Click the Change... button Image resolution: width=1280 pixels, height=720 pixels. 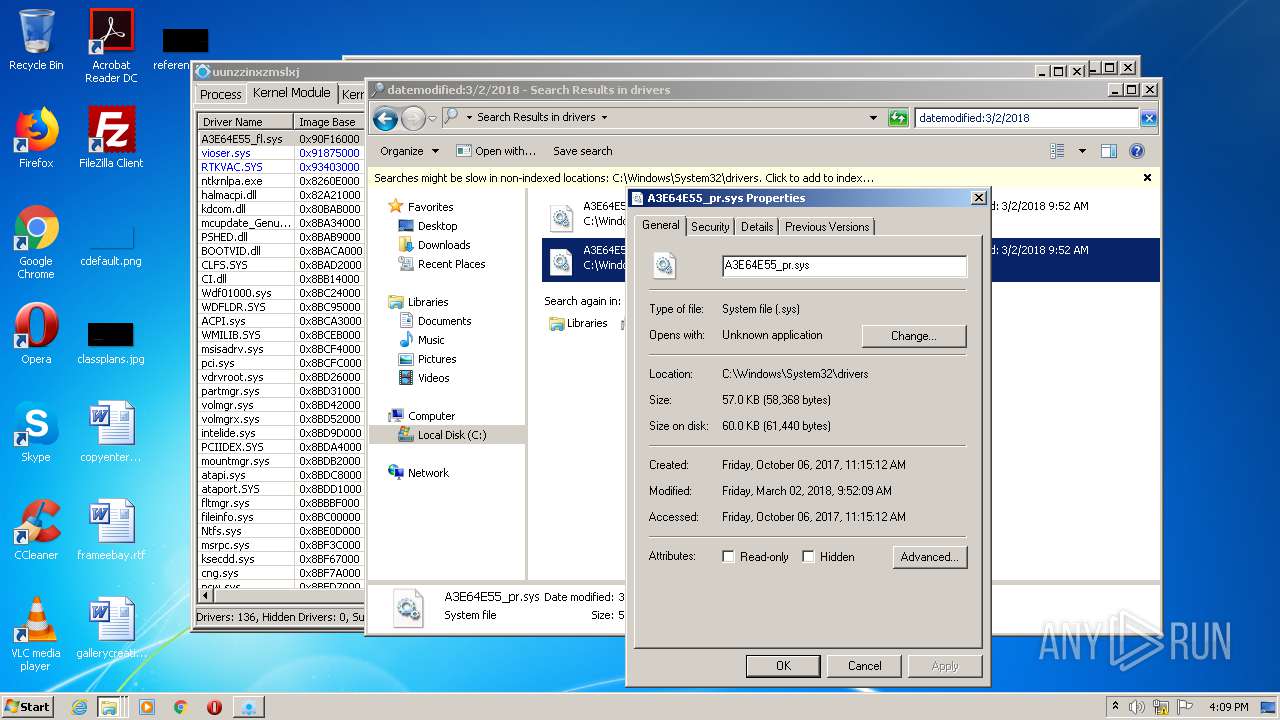pyautogui.click(x=914, y=336)
